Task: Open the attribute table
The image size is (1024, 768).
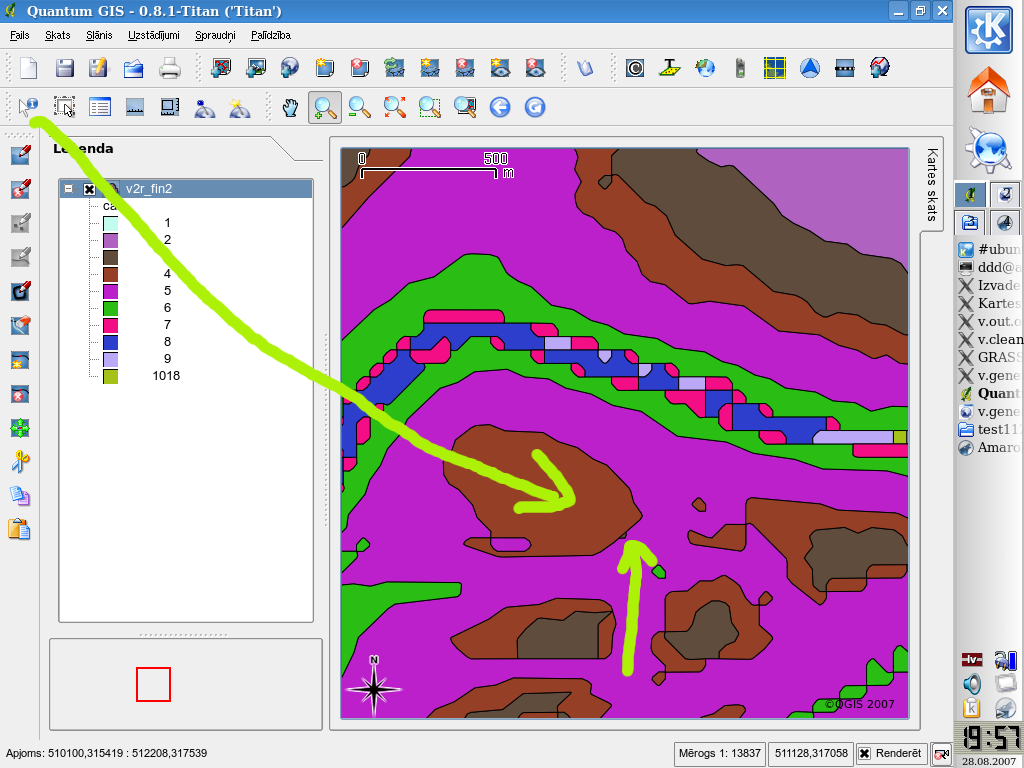Action: (99, 107)
